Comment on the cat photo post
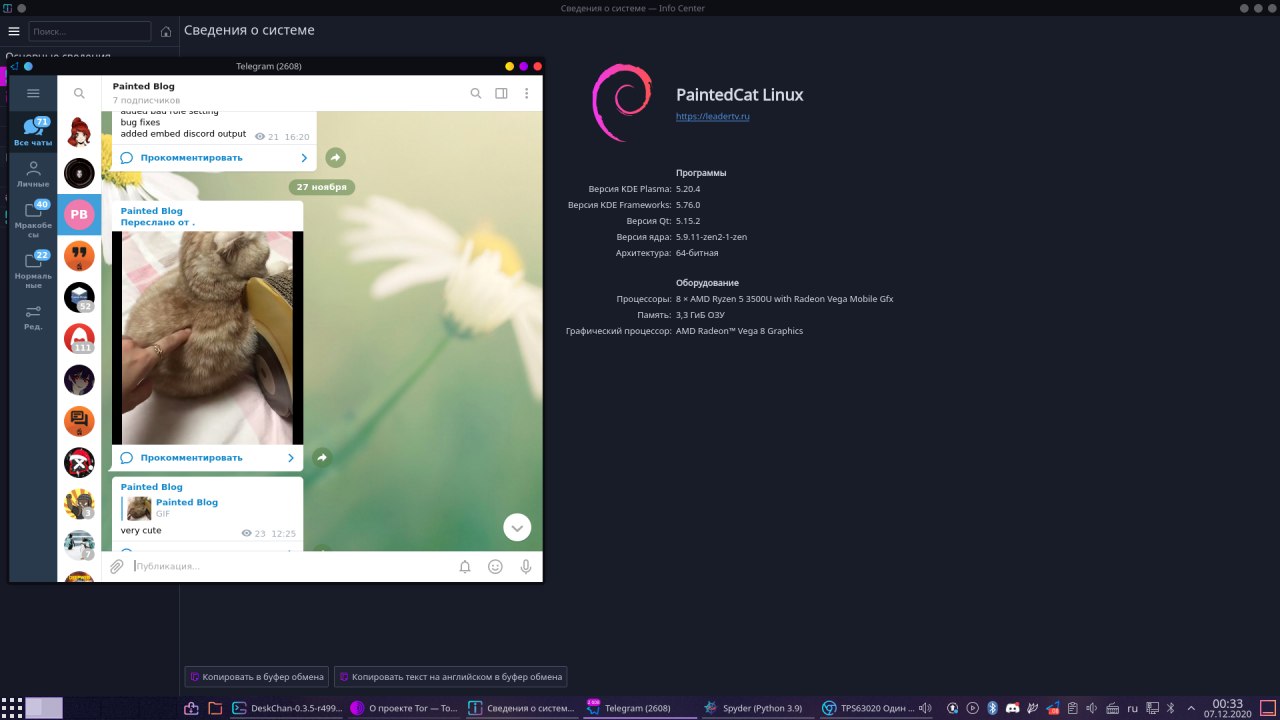 207,458
